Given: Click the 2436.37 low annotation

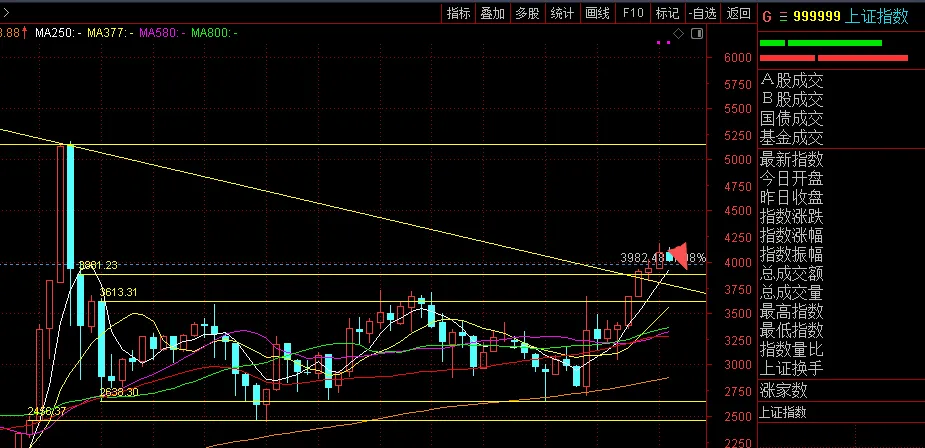Looking at the screenshot, I should tap(47, 411).
